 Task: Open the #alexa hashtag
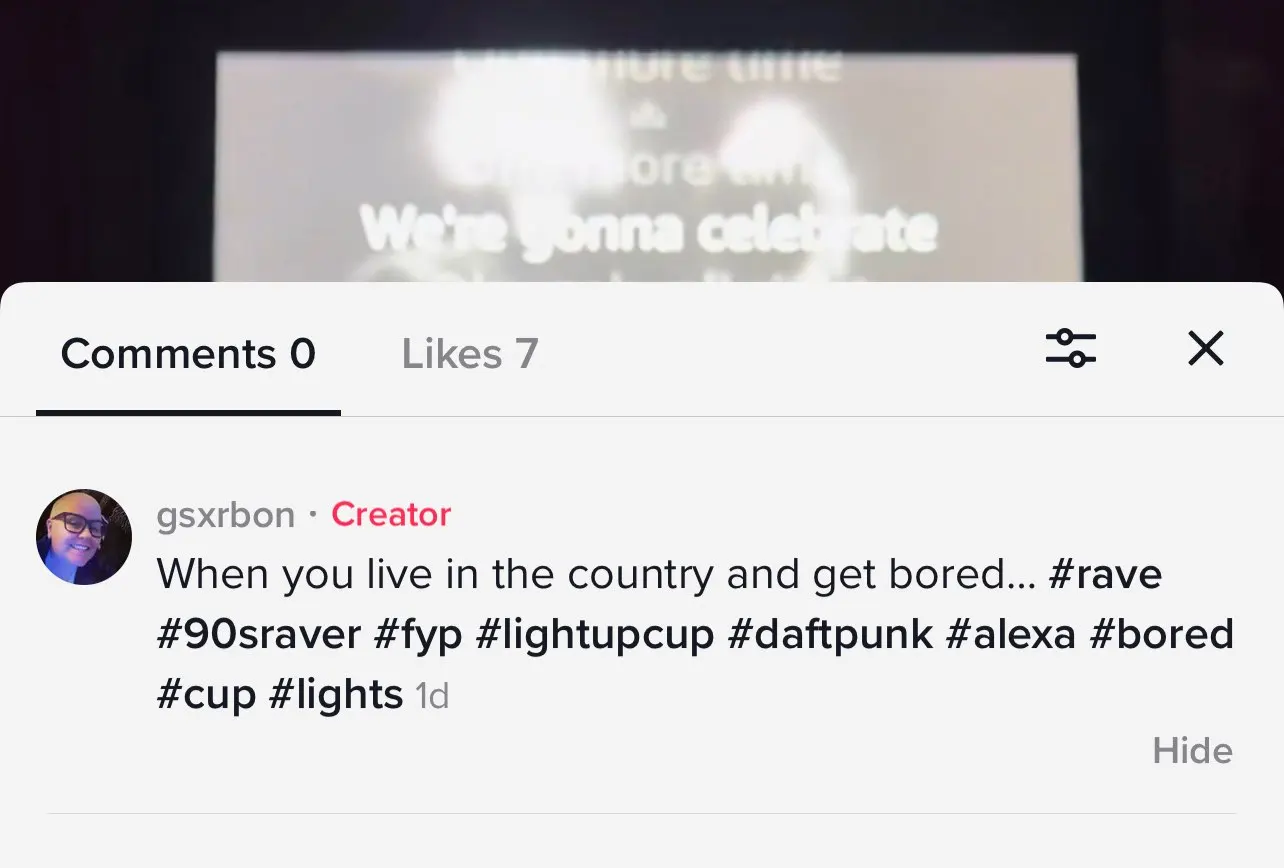pos(1010,635)
